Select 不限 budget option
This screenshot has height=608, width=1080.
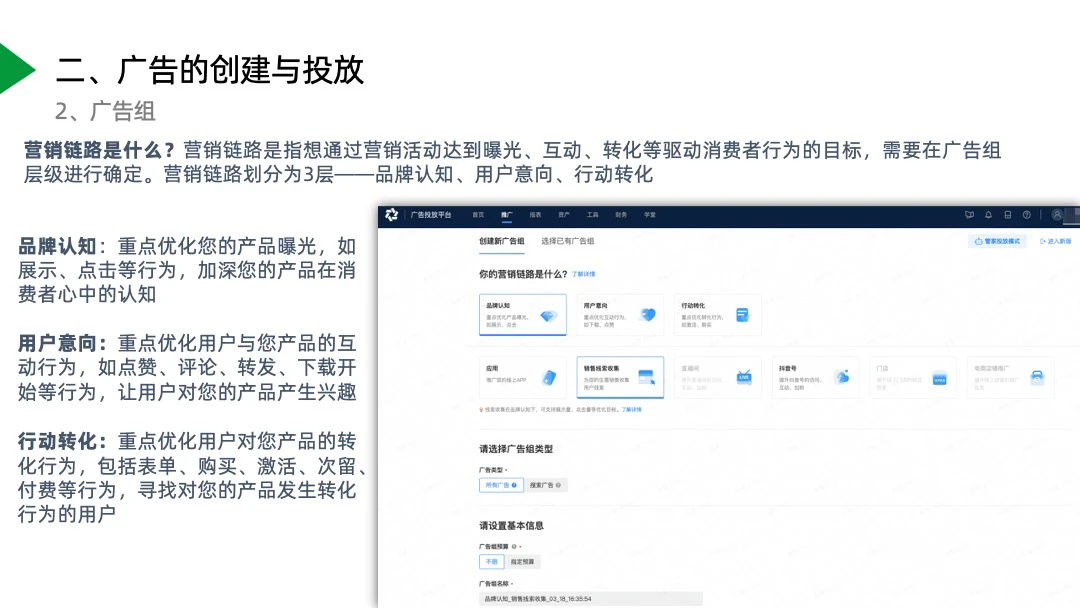coord(491,562)
